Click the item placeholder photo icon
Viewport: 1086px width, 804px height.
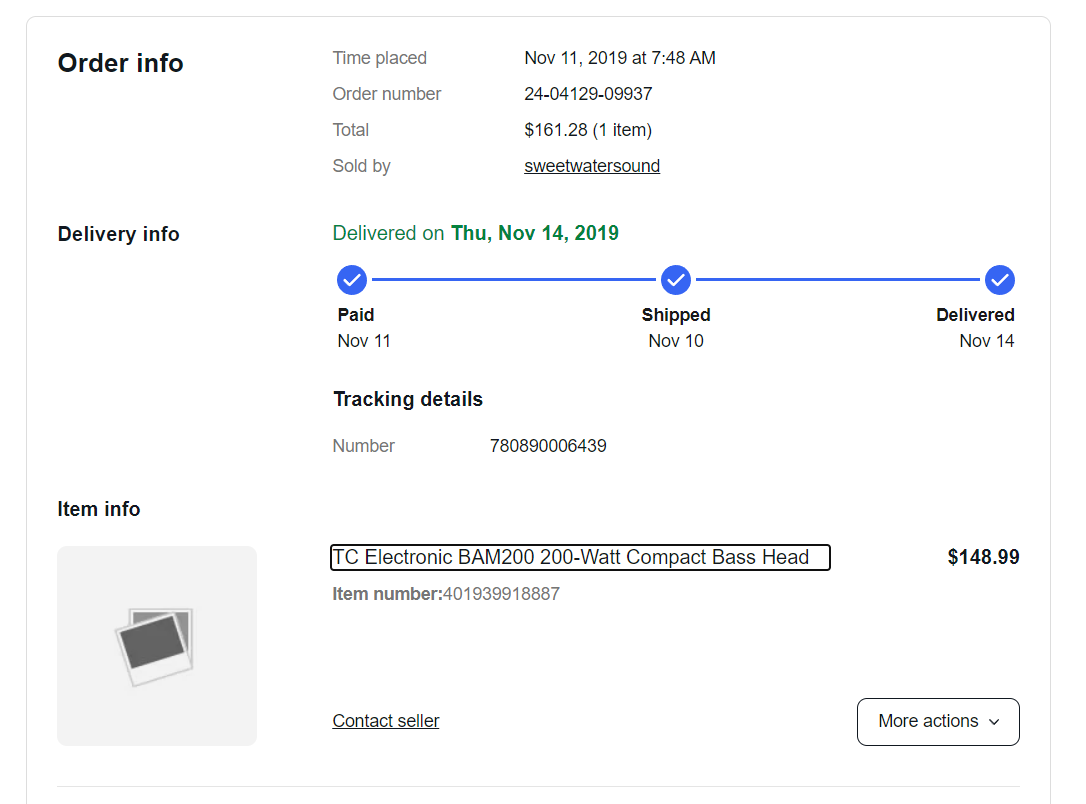click(x=156, y=647)
